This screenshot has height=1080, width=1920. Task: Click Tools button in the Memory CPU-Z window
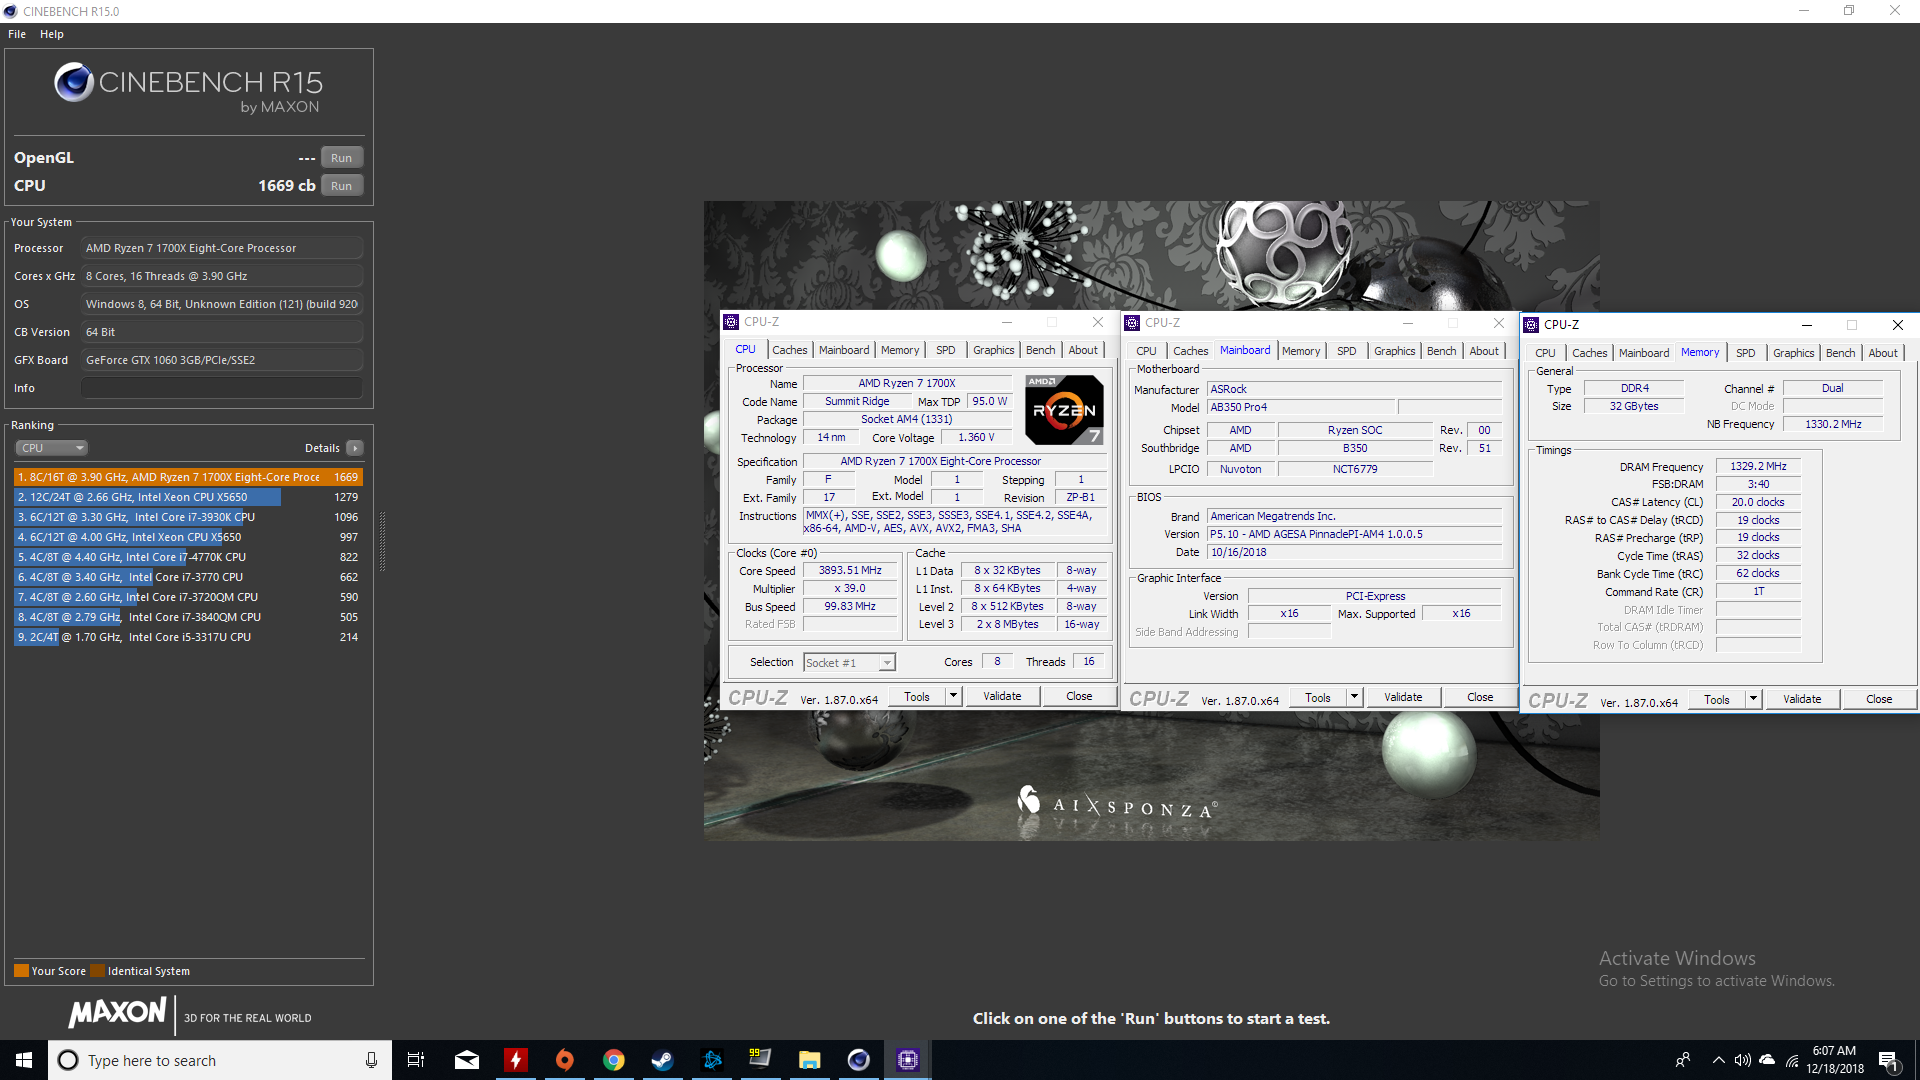click(x=1717, y=699)
